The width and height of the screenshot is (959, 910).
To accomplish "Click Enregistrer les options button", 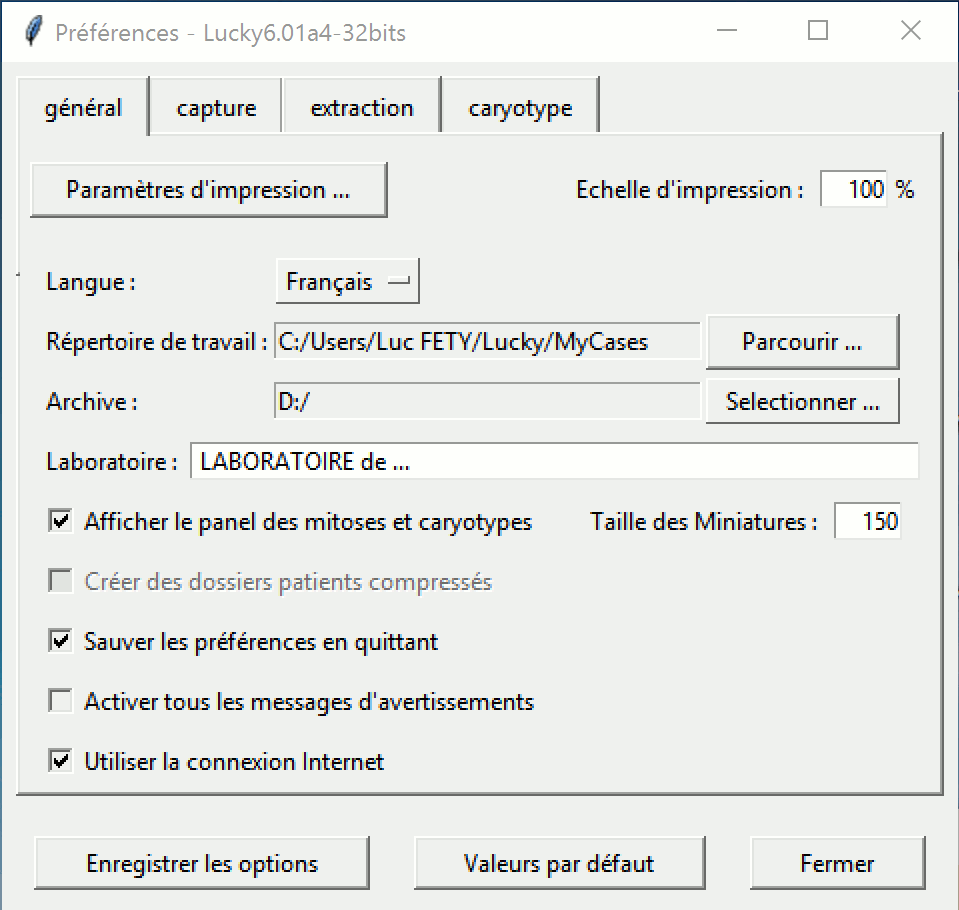I will click(202, 863).
